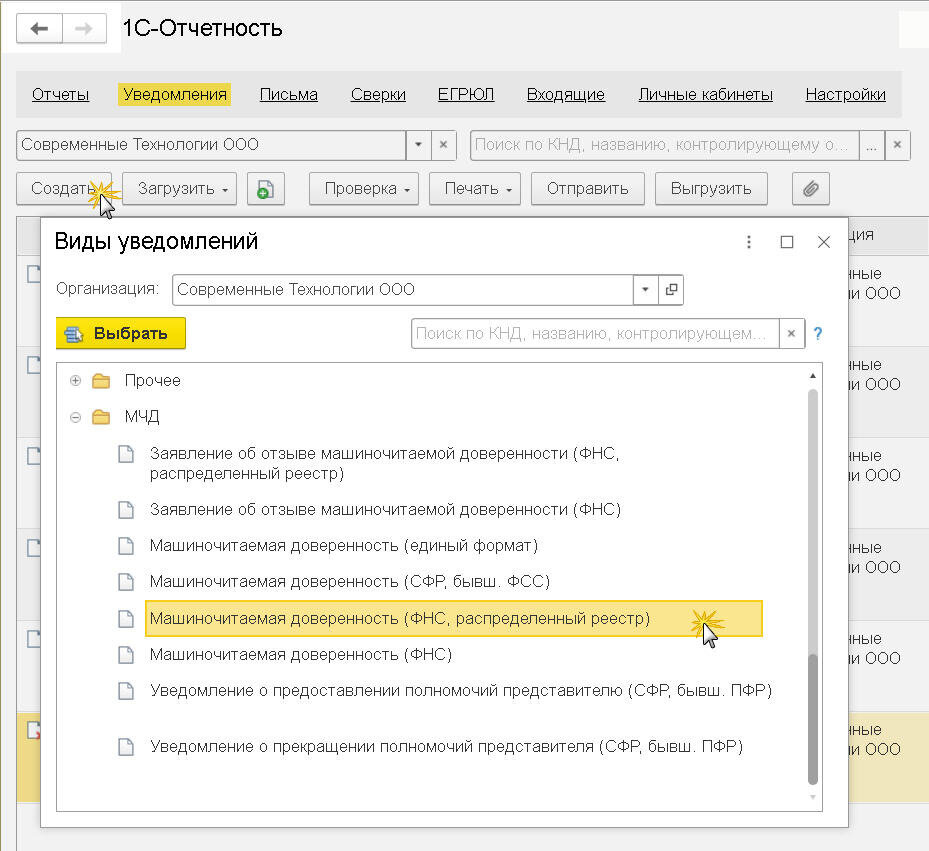Click the back navigation arrow
The image size is (929, 851).
point(39,28)
